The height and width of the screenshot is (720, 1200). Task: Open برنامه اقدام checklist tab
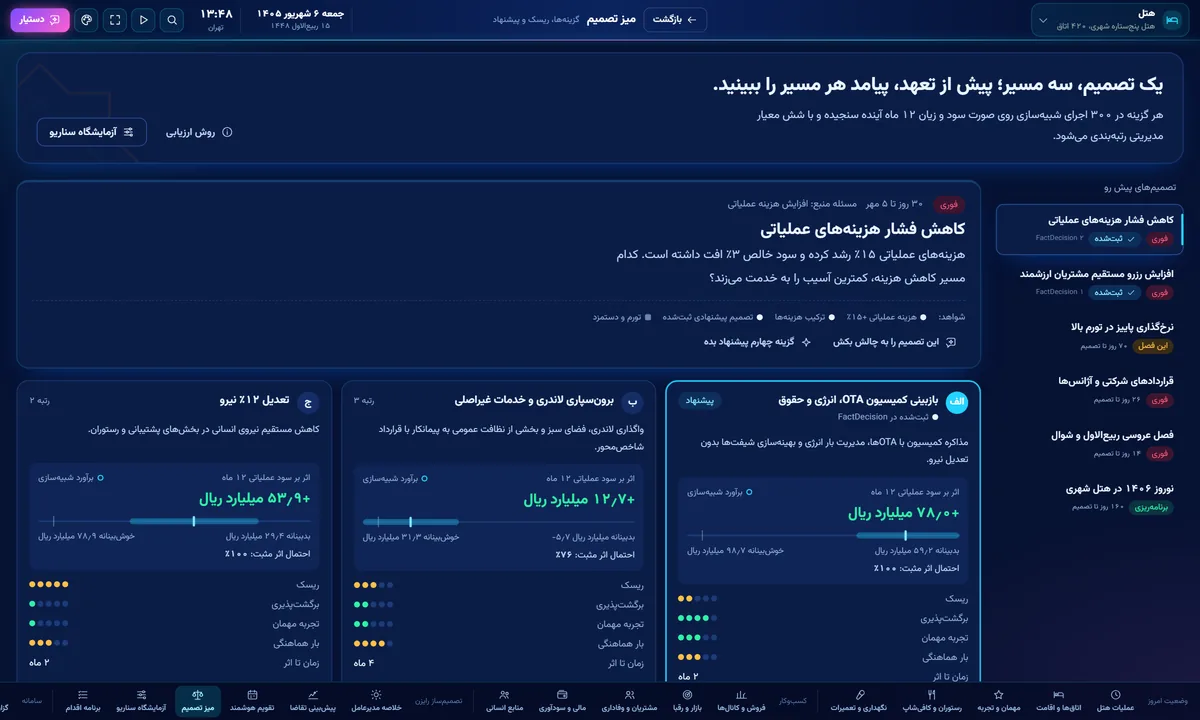[83, 700]
